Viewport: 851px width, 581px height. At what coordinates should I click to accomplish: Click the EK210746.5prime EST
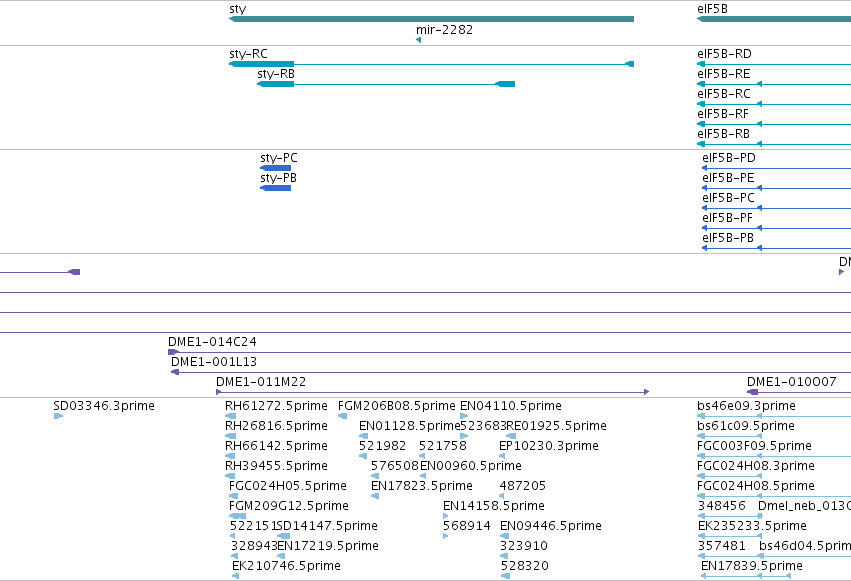236,576
